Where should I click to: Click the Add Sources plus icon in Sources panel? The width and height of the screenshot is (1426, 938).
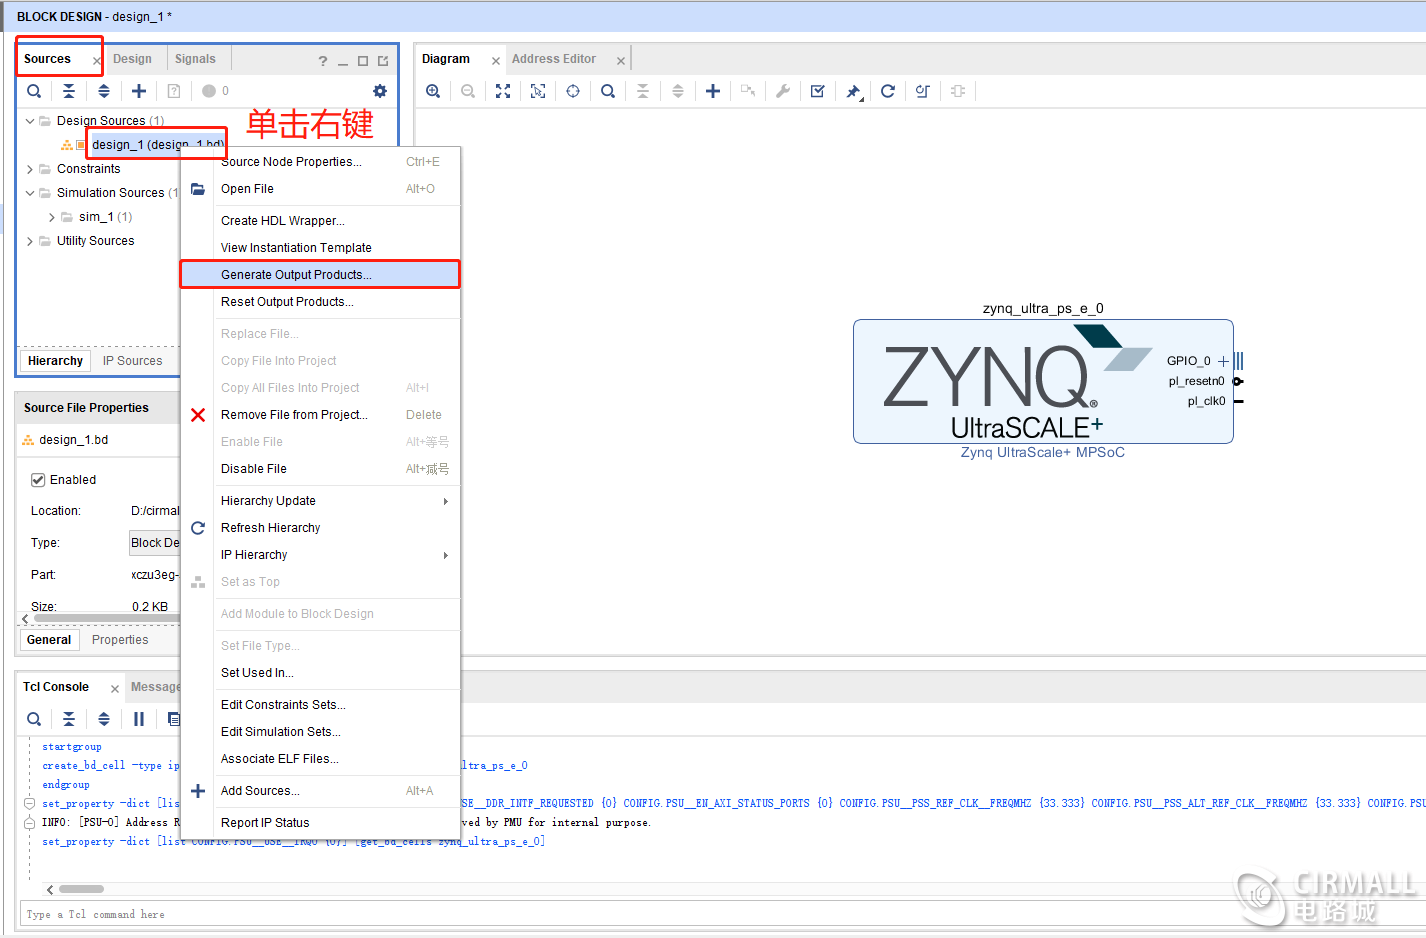coord(139,91)
